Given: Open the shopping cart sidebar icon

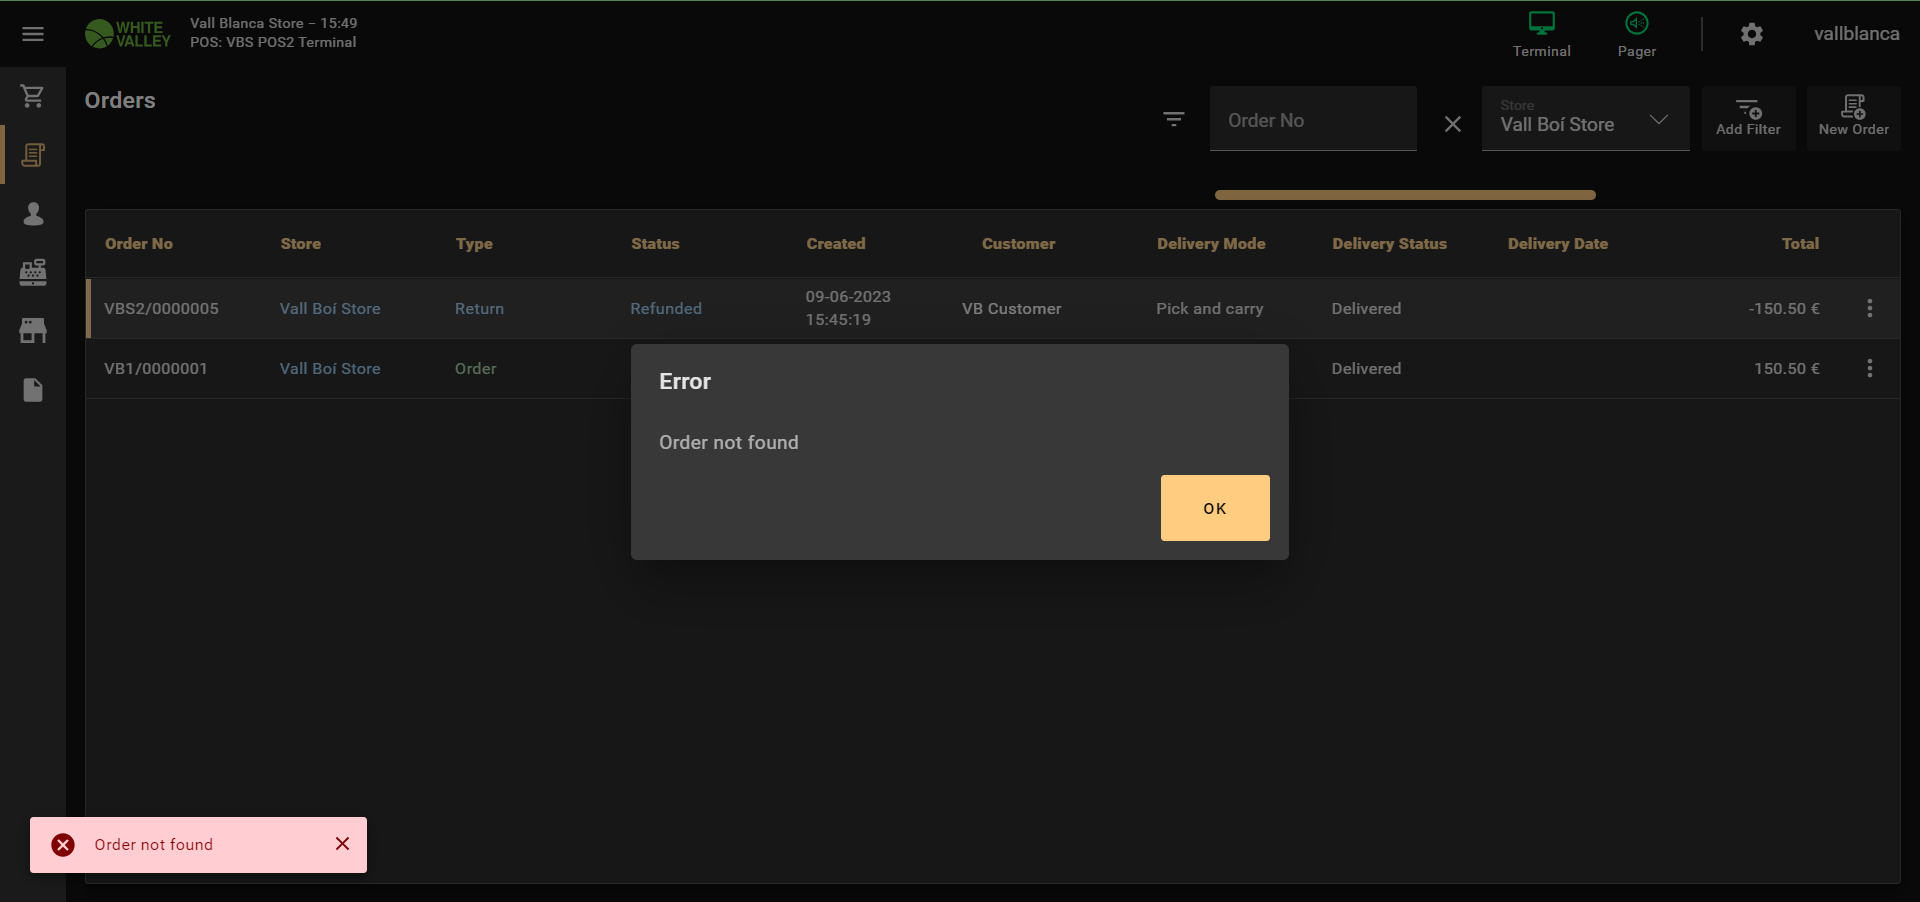Looking at the screenshot, I should (x=33, y=96).
